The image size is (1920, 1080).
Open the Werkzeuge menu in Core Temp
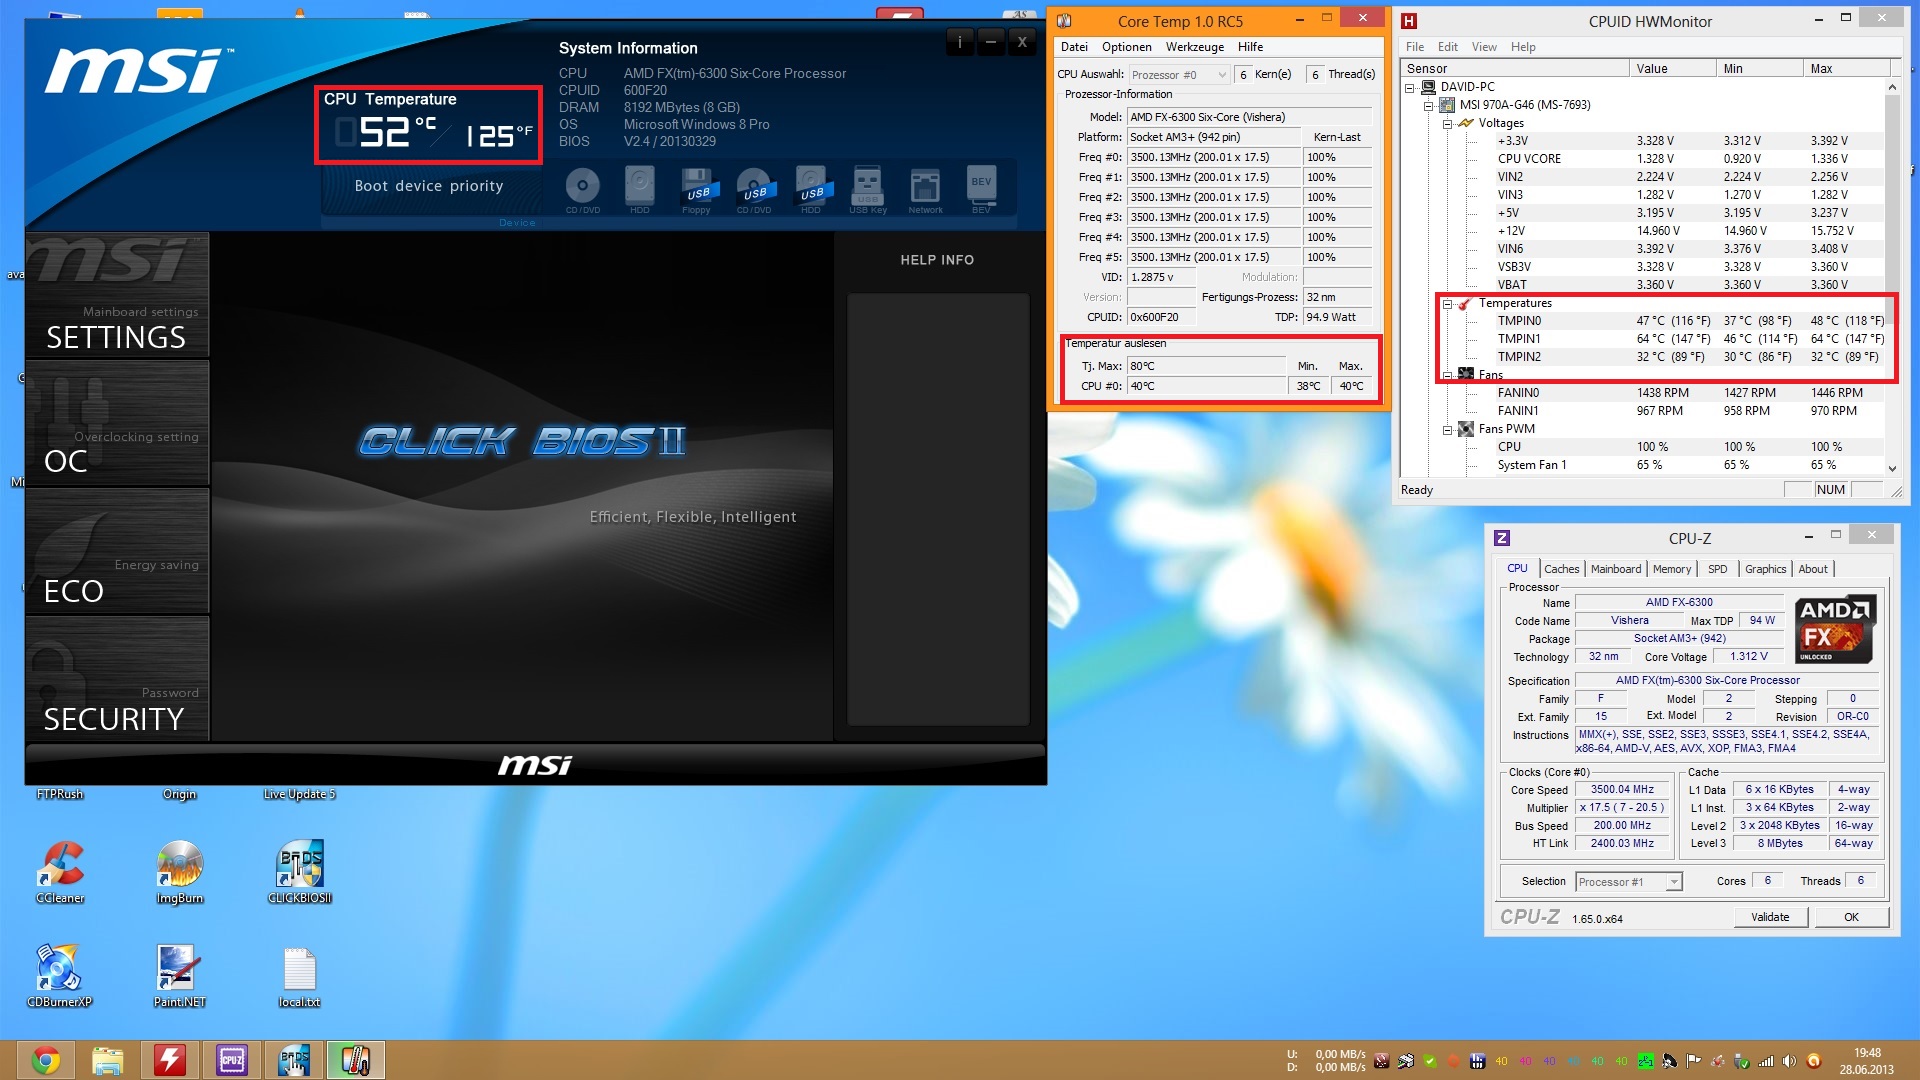(1194, 47)
